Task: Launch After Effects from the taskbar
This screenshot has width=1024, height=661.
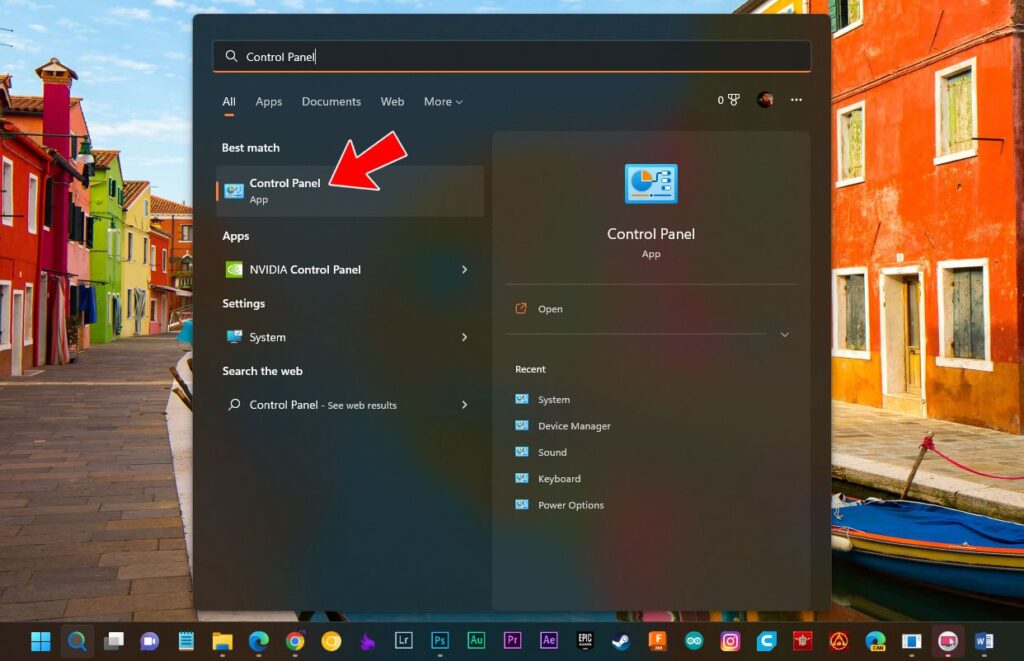Action: 549,641
